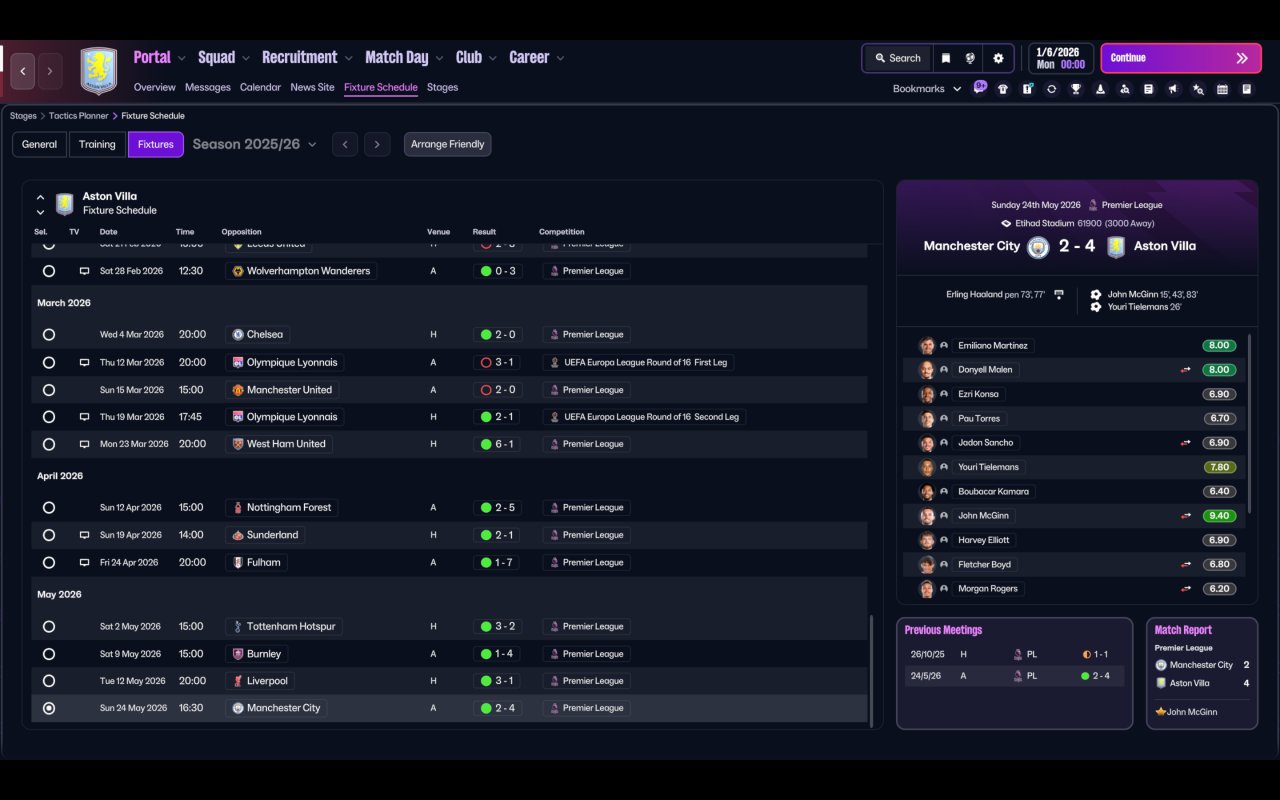The height and width of the screenshot is (800, 1280).
Task: Open the calendar grid icon in bookmarks bar
Action: pyautogui.click(x=1222, y=89)
